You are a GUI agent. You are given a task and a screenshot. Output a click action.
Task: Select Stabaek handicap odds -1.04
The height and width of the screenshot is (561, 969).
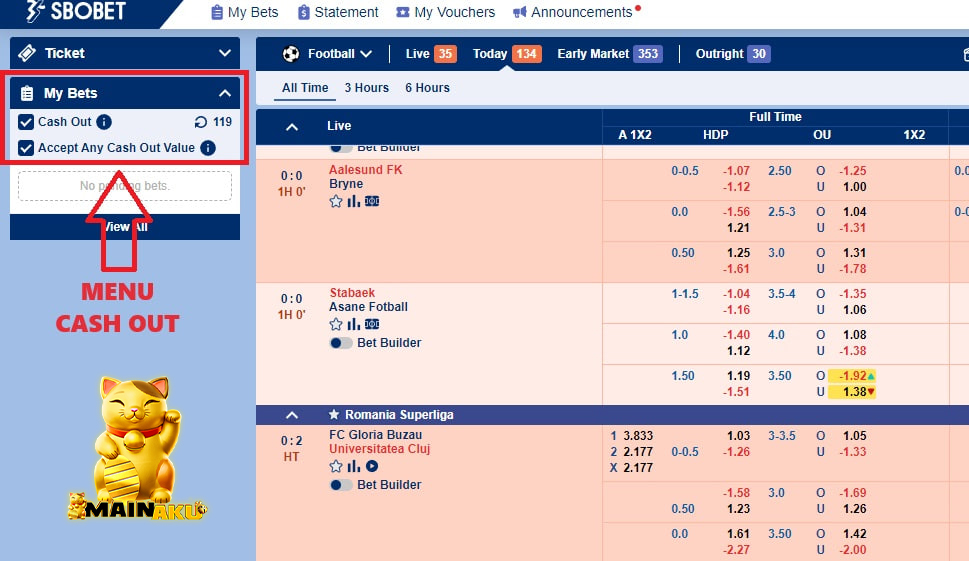click(x=736, y=293)
